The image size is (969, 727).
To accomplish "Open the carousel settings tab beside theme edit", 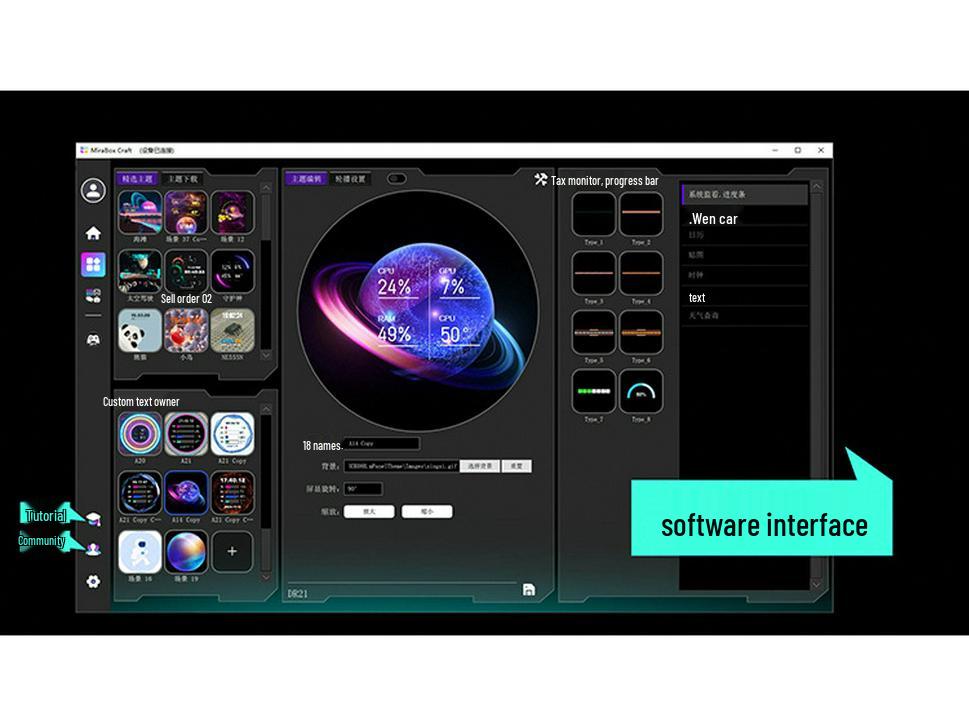I will tap(350, 179).
